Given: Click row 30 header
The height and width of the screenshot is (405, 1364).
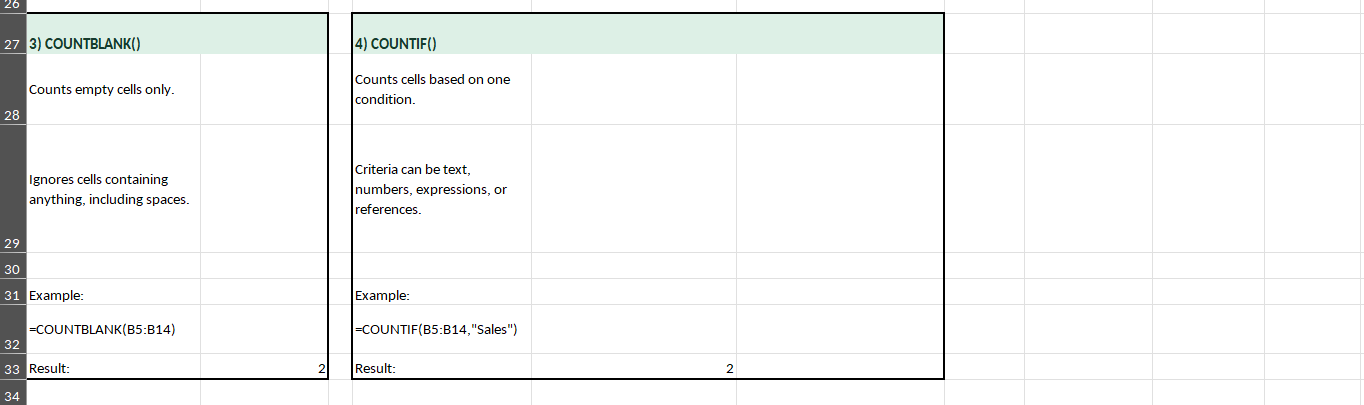Looking at the screenshot, I should tap(12, 270).
